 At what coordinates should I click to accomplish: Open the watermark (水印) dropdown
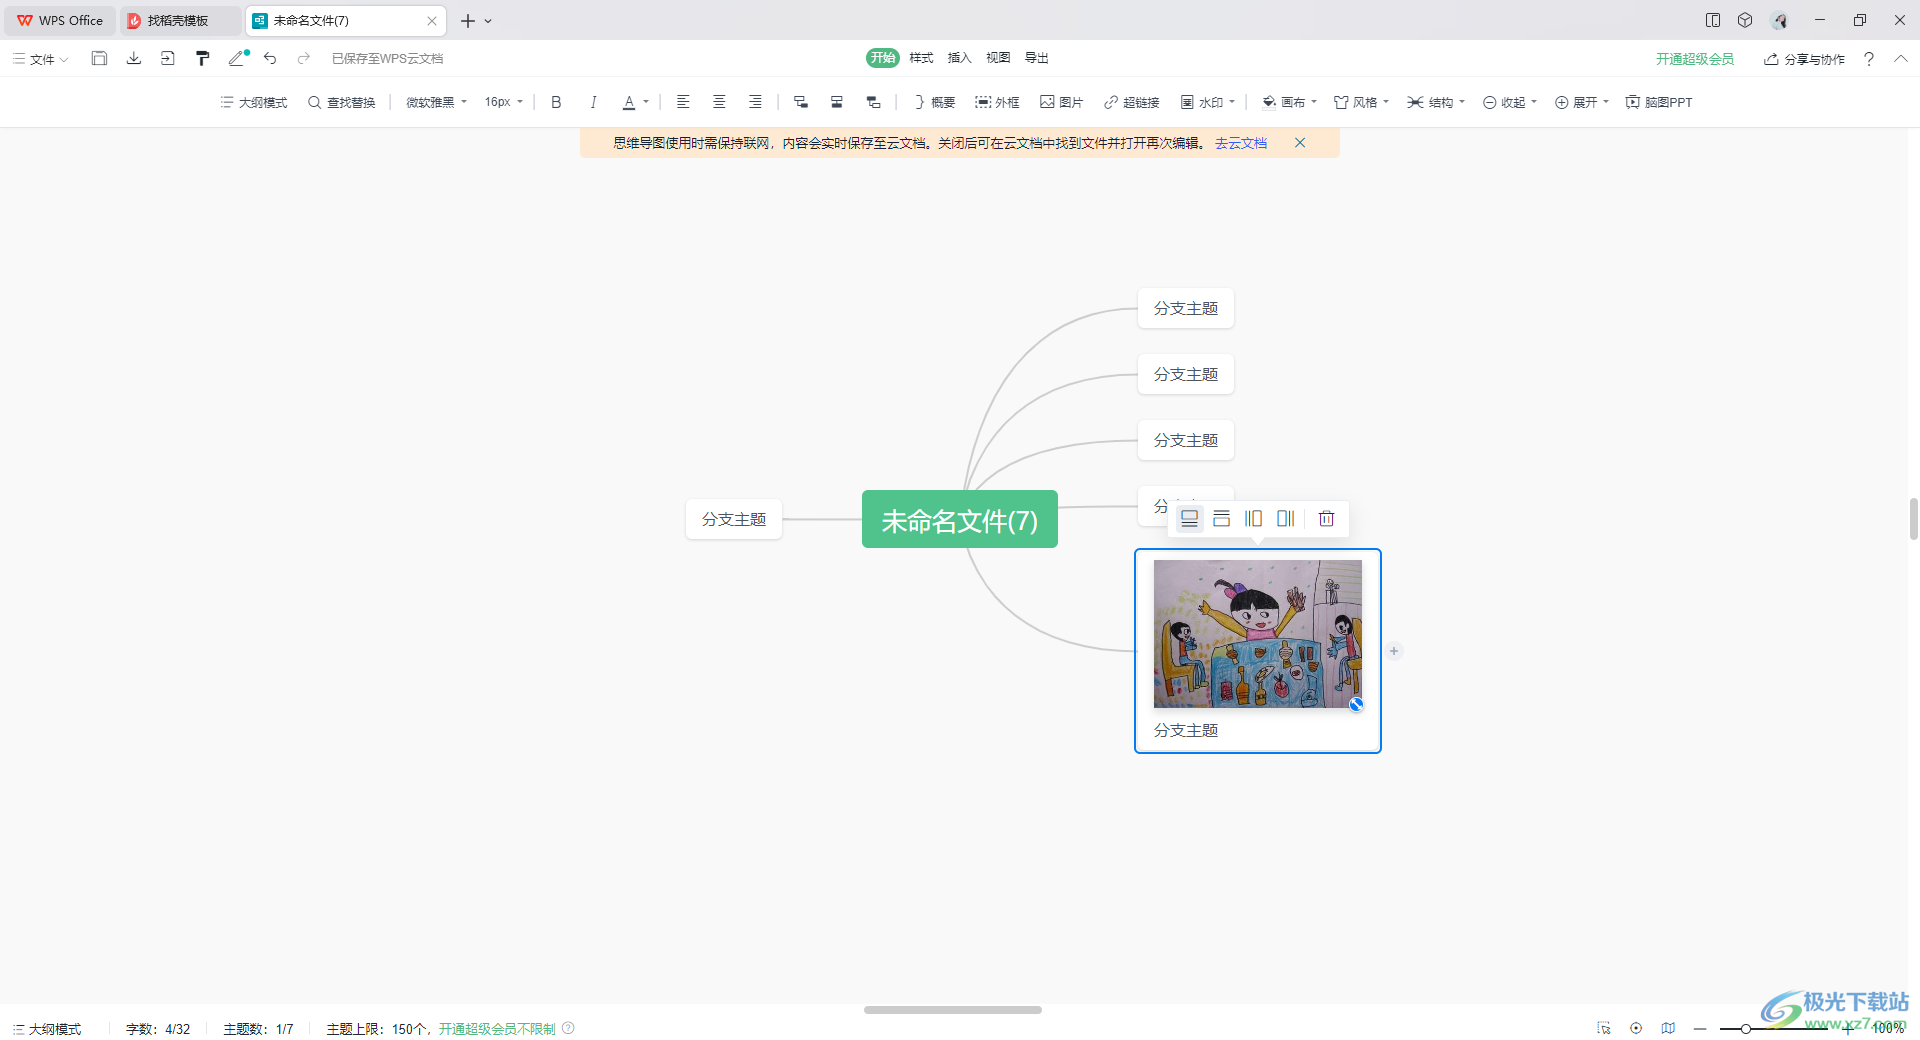[1207, 102]
